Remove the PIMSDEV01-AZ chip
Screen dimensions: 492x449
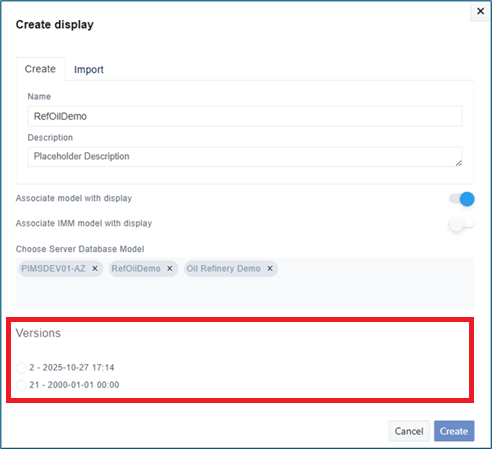point(95,269)
